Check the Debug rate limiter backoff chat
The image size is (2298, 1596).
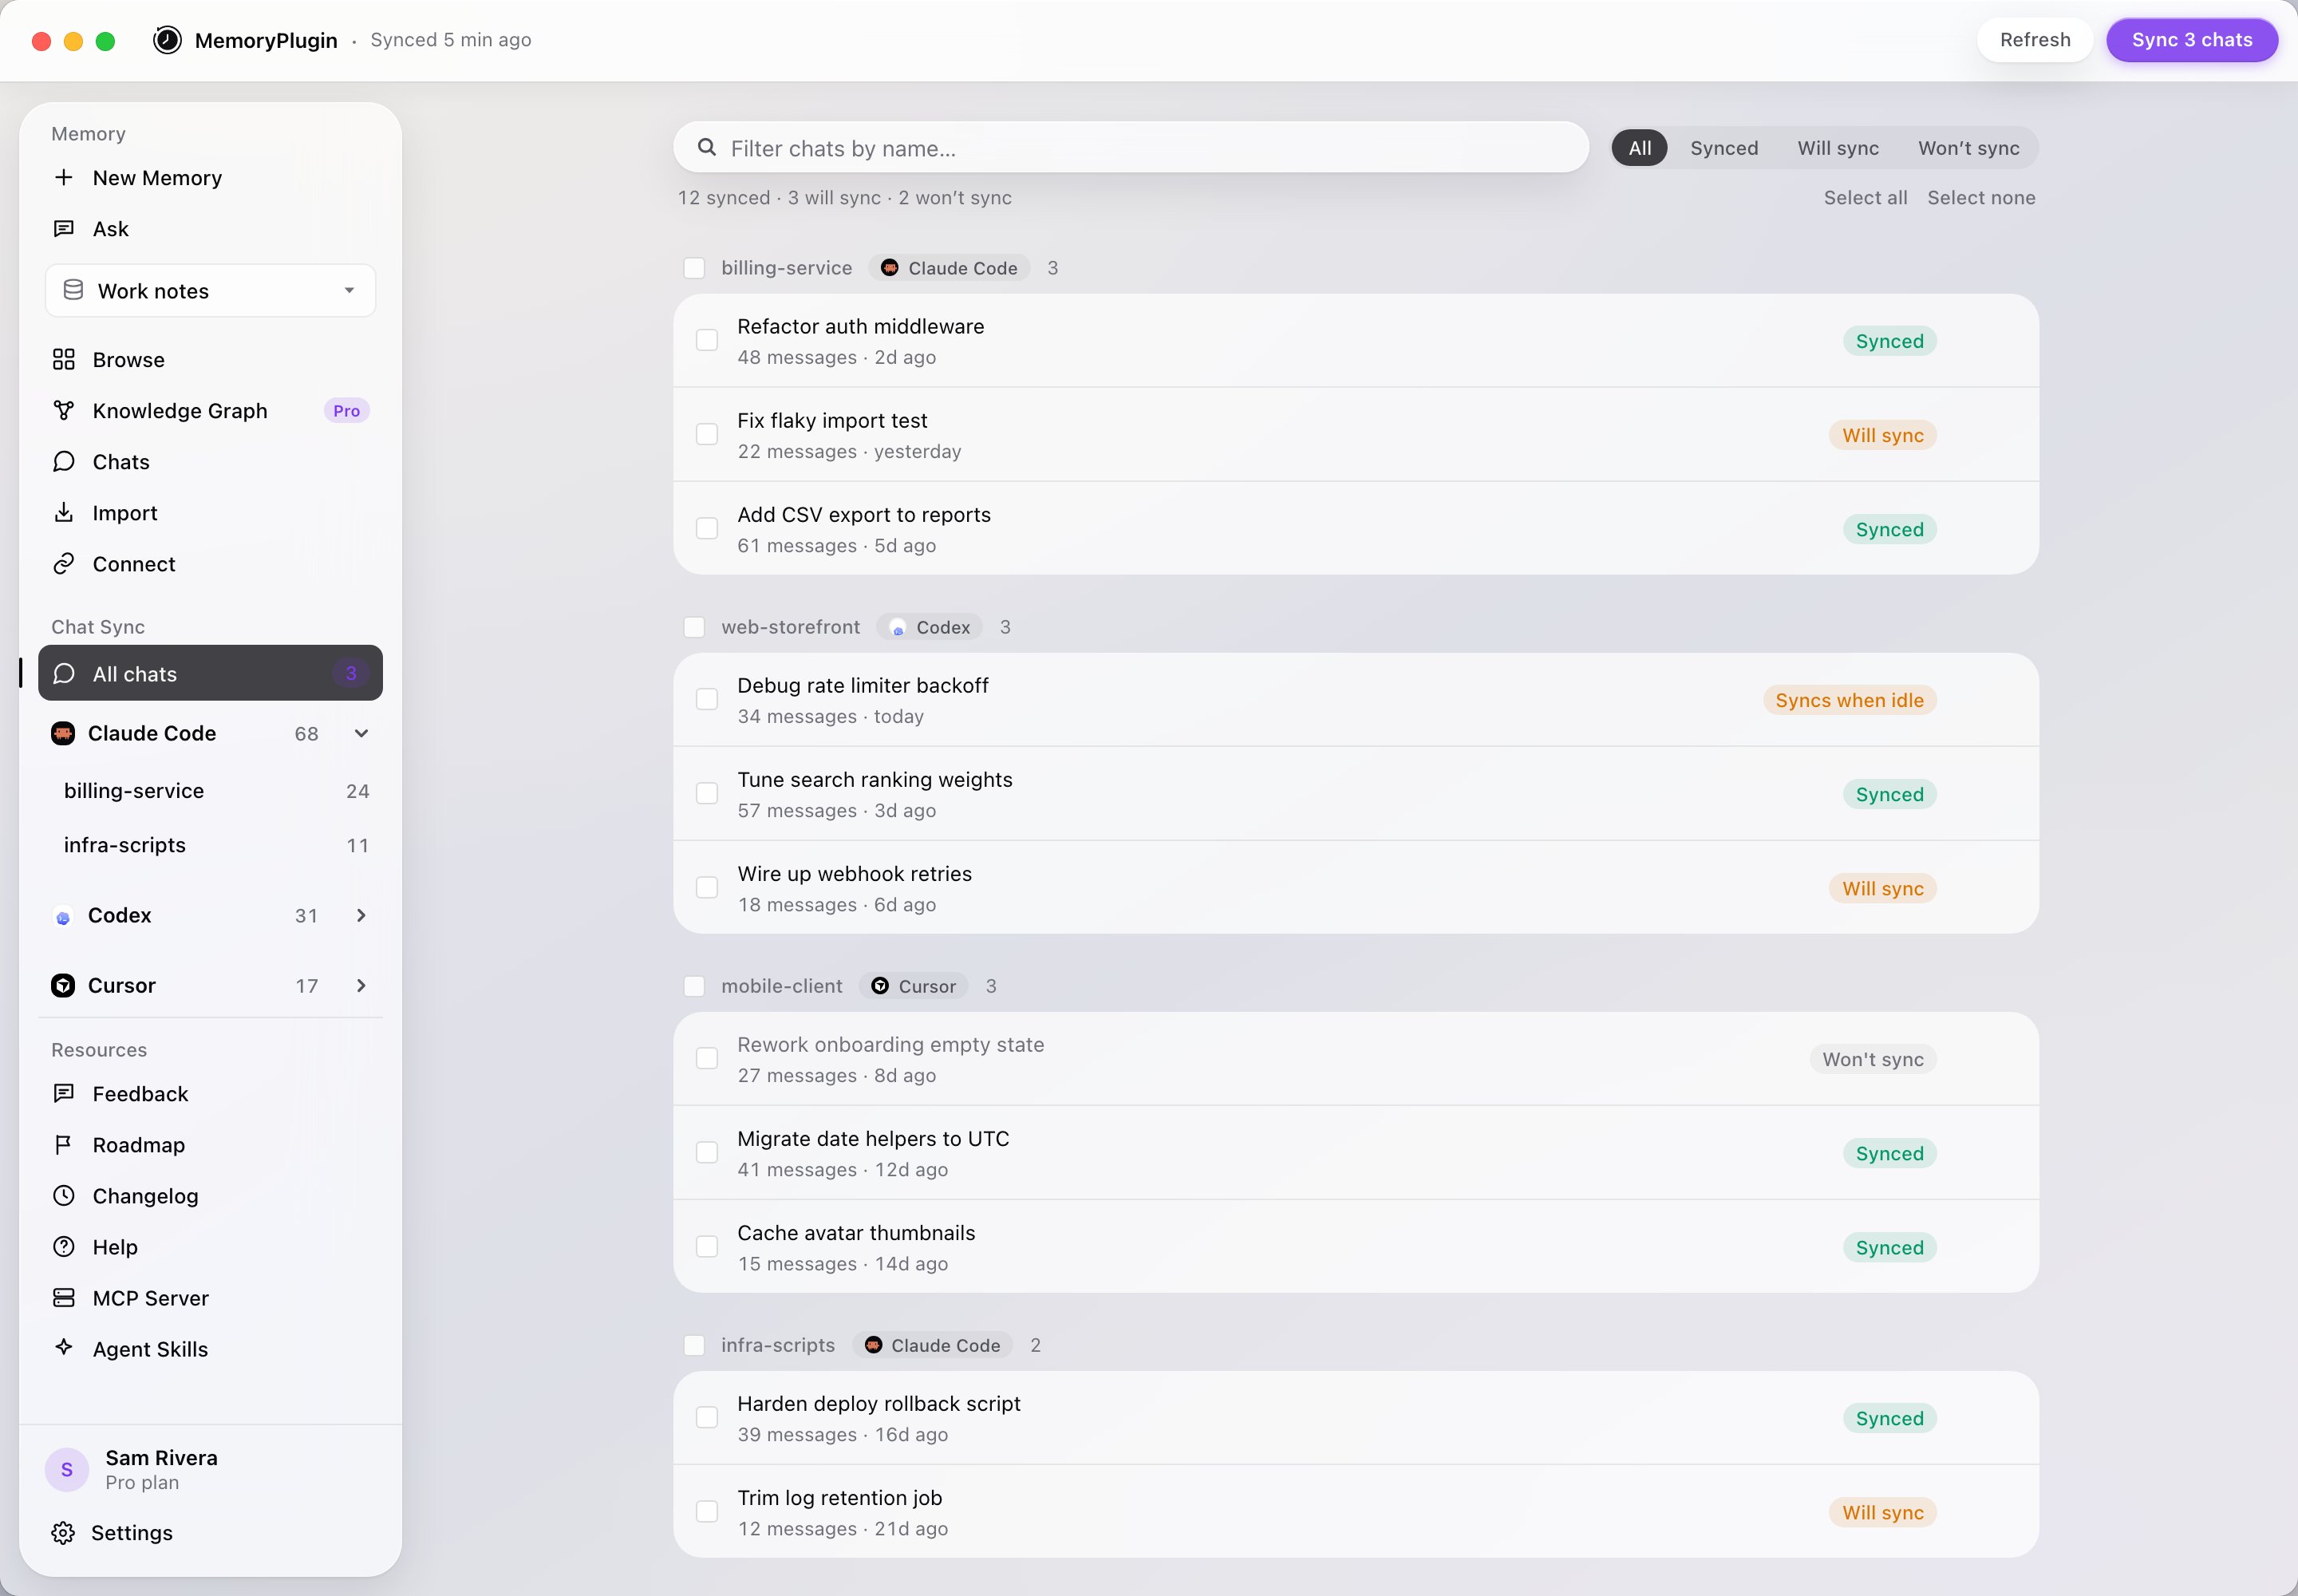click(707, 699)
